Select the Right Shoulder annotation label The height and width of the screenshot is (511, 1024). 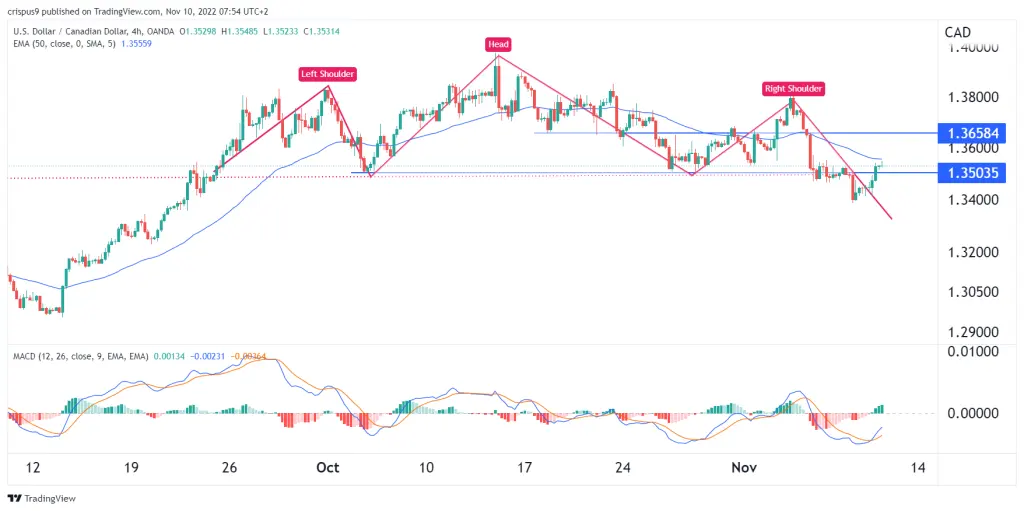(793, 89)
